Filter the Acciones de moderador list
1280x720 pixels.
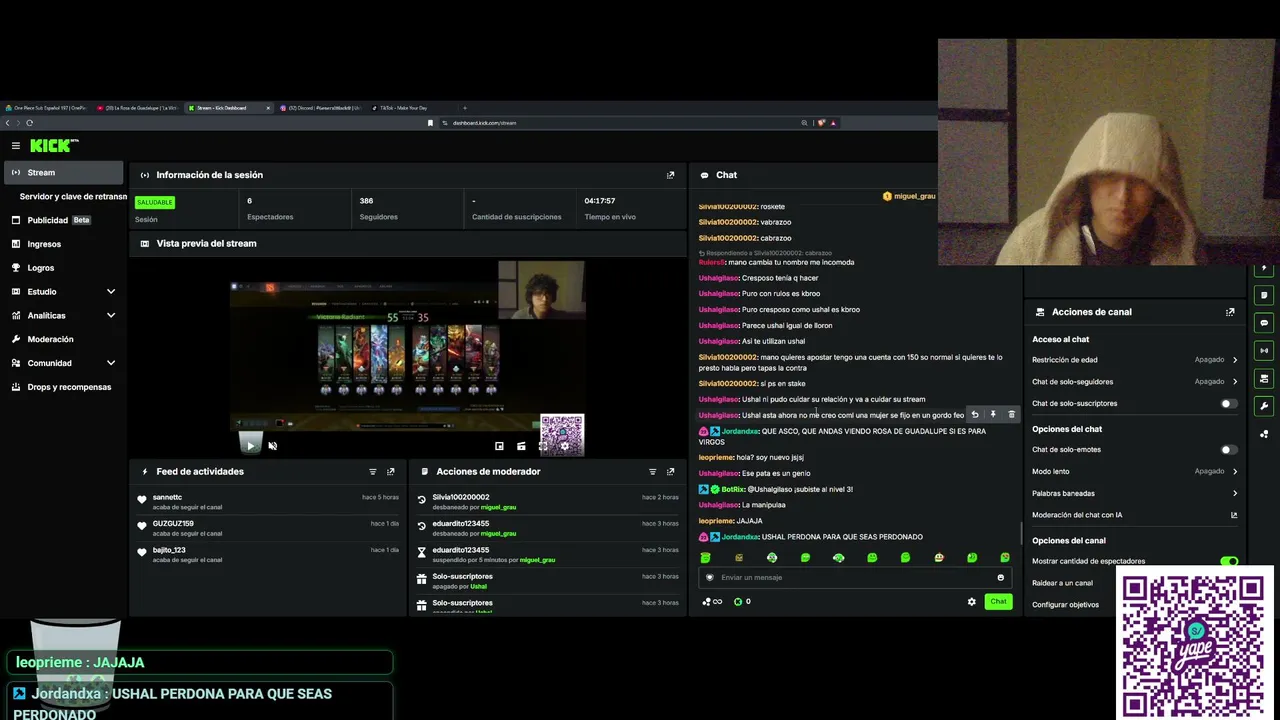click(653, 472)
